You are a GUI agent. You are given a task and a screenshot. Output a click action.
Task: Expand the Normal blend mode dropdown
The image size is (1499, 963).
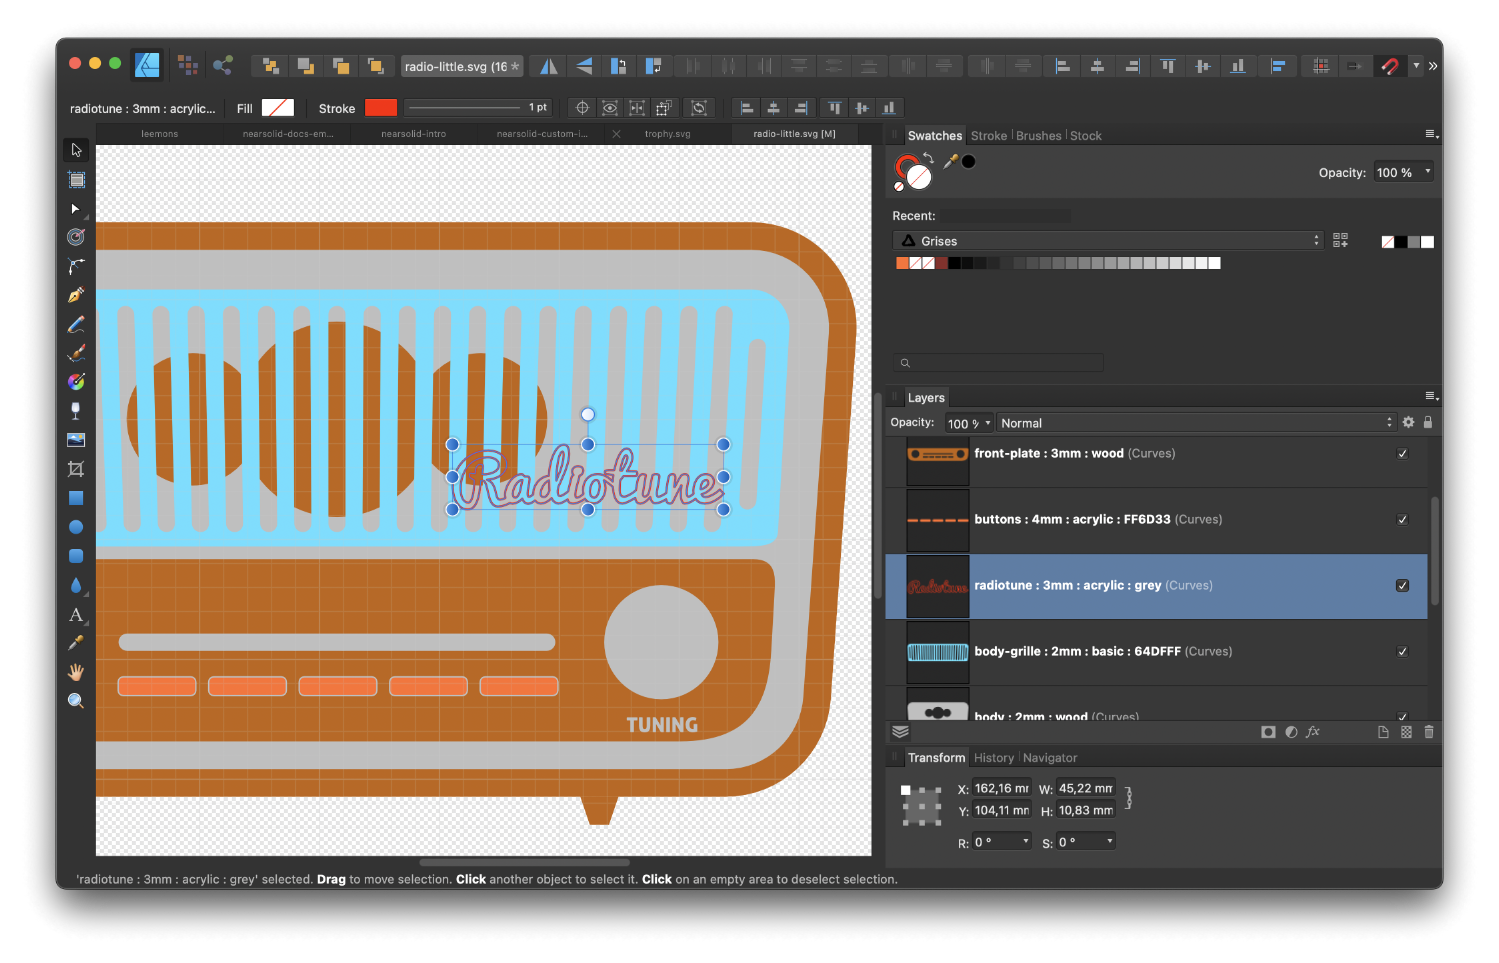(1196, 423)
